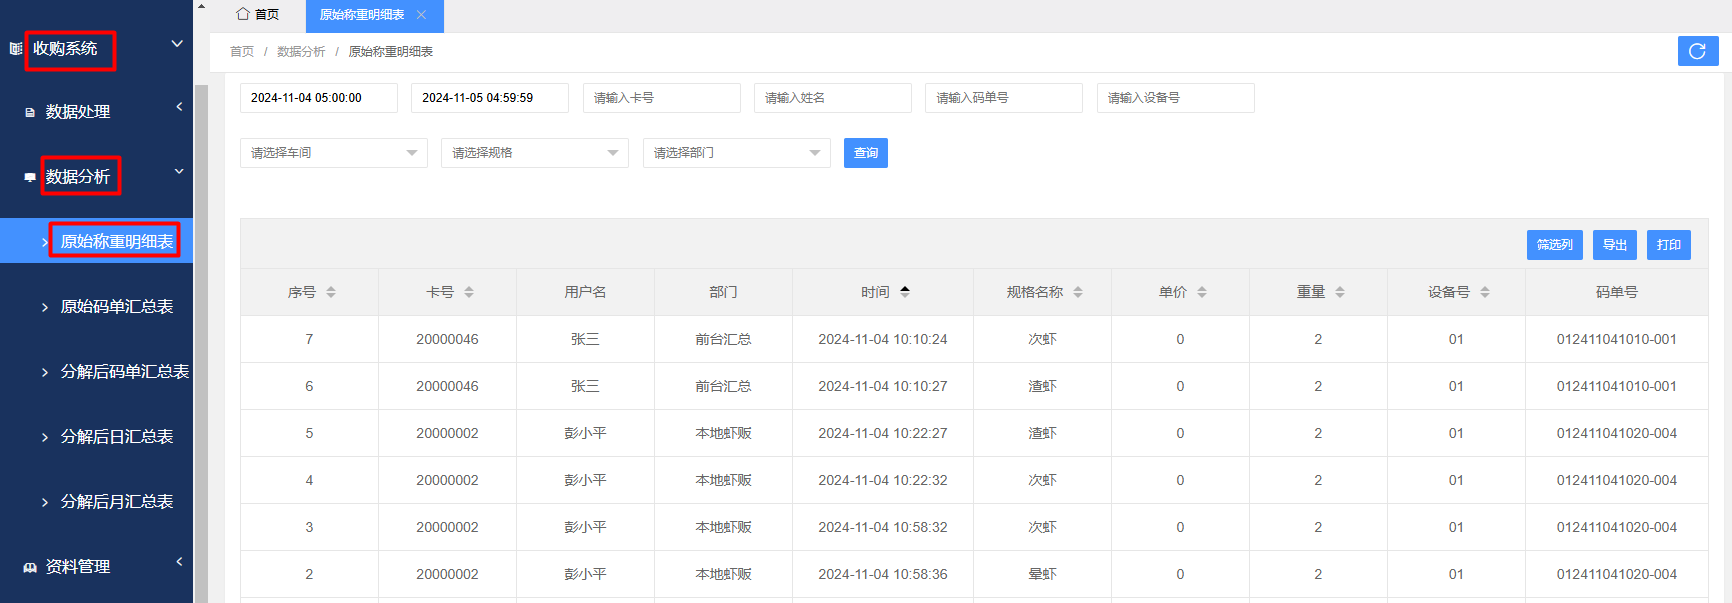Focus the 请输入卡号 input

pyautogui.click(x=662, y=98)
